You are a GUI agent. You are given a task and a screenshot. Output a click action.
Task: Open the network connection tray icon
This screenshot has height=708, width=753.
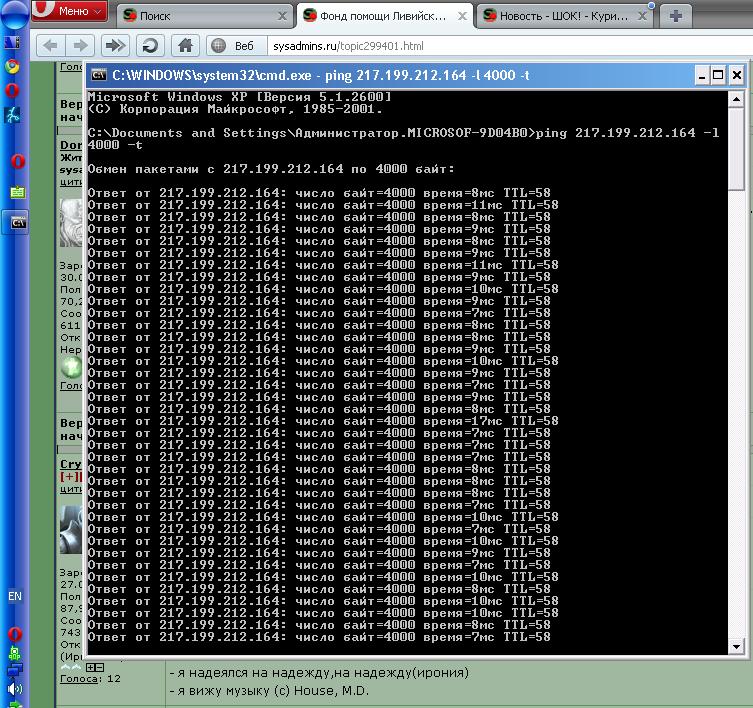[x=14, y=669]
